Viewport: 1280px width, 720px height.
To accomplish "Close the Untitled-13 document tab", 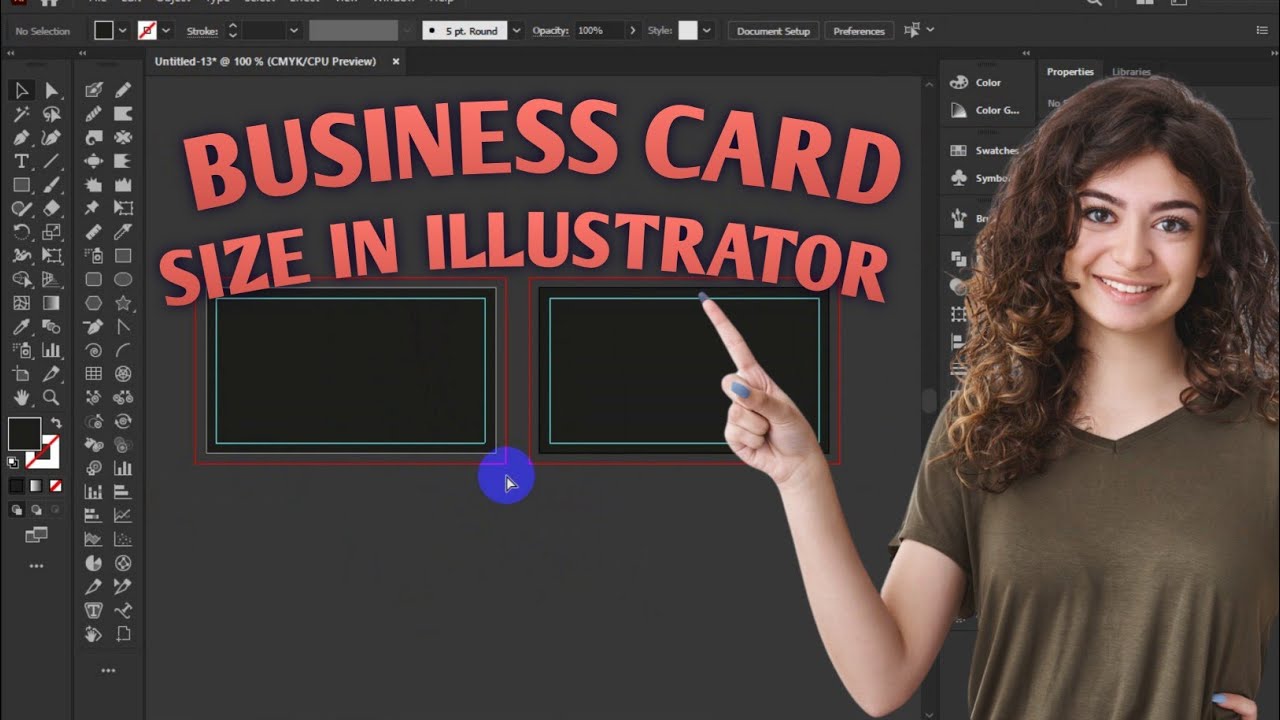I will (395, 61).
